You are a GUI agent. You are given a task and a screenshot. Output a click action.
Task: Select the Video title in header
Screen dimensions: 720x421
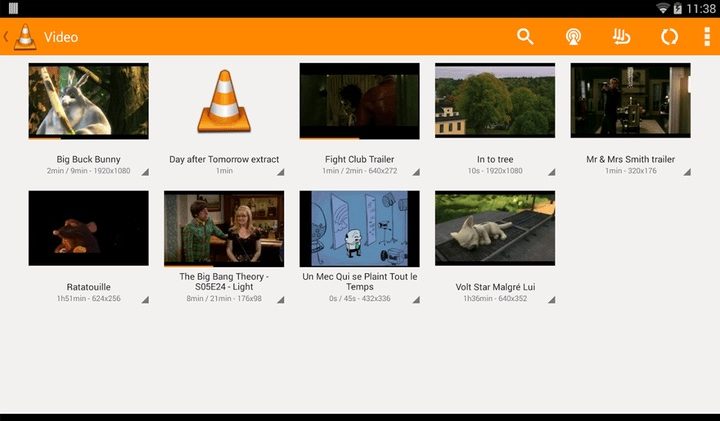pos(61,37)
